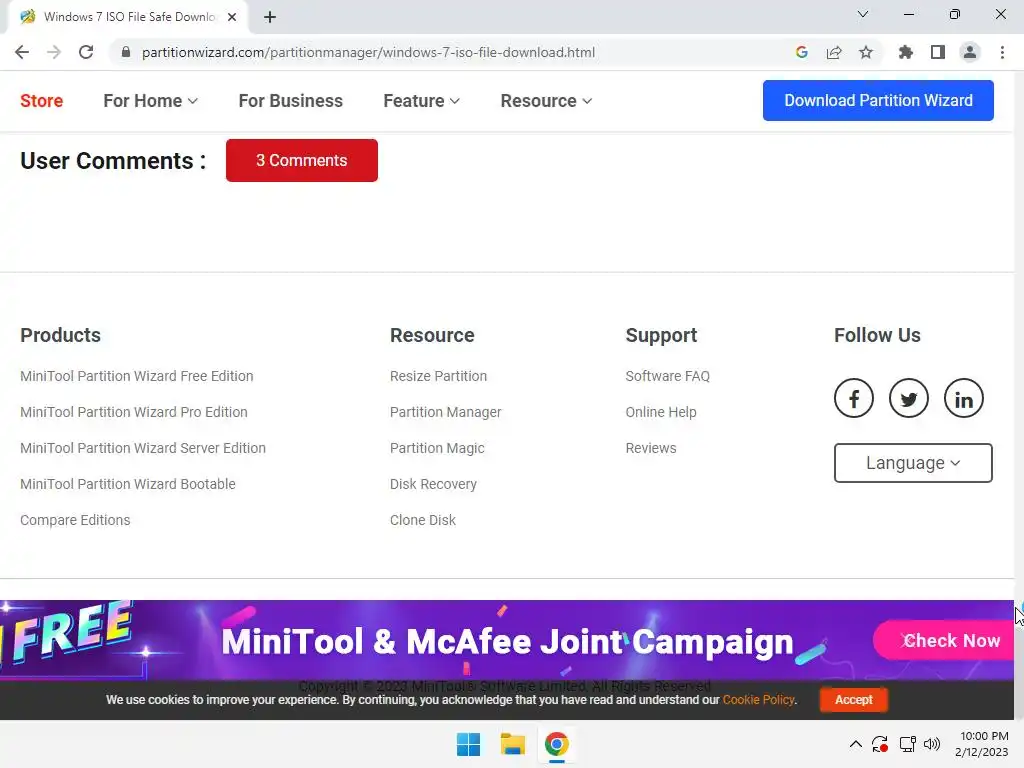The height and width of the screenshot is (768, 1024).
Task: Open Windows Start menu
Action: pos(468,744)
